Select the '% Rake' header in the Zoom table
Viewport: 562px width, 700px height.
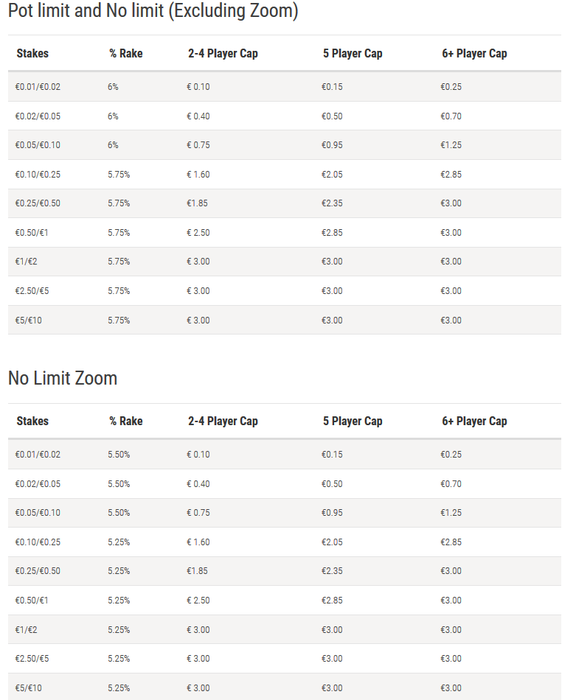(x=126, y=421)
